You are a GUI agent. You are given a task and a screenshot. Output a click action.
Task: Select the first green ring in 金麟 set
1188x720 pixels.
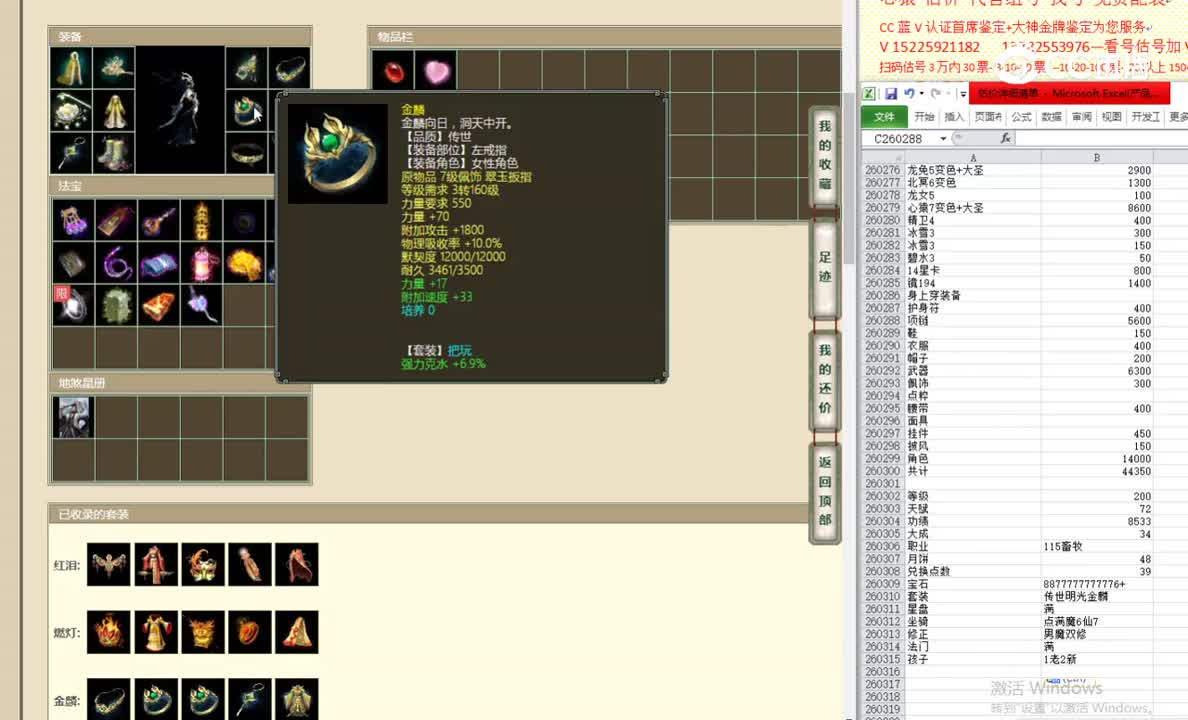click(155, 699)
